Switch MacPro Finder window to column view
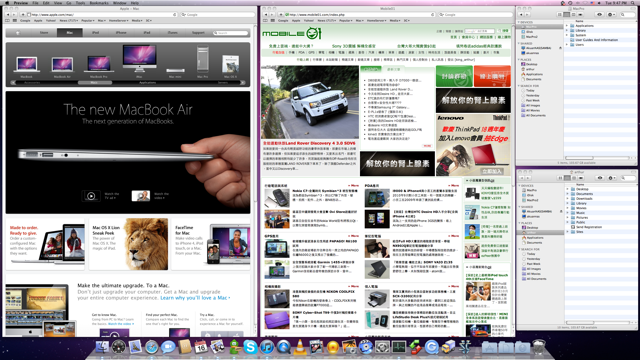Screen dimensions: 640x360 click(573, 14)
